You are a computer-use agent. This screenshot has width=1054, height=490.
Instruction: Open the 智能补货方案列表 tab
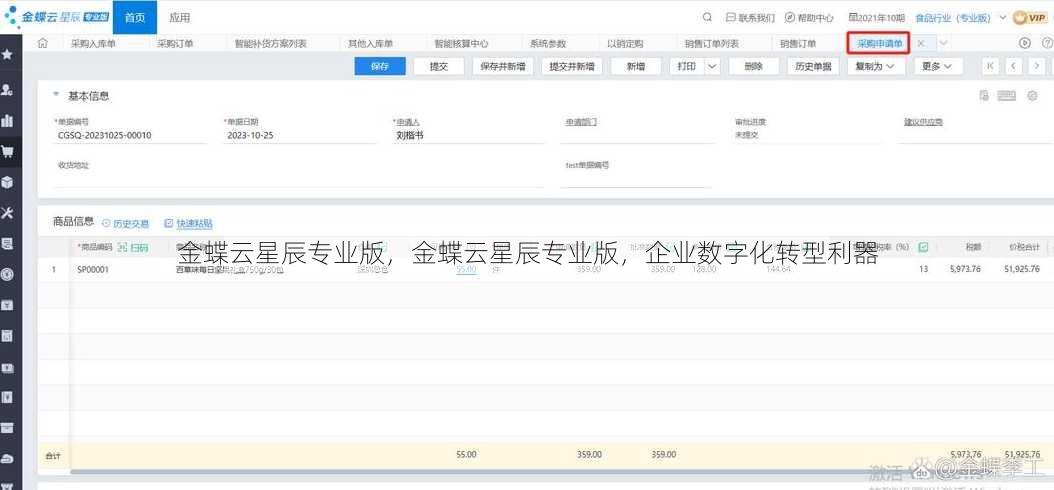pos(270,44)
